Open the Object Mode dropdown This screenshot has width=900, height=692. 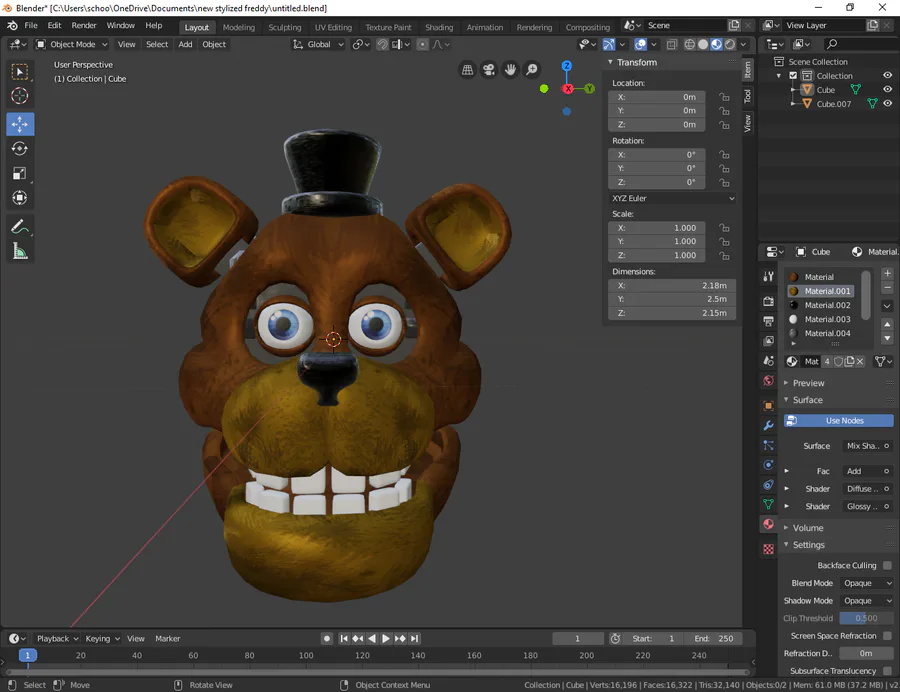tap(72, 44)
